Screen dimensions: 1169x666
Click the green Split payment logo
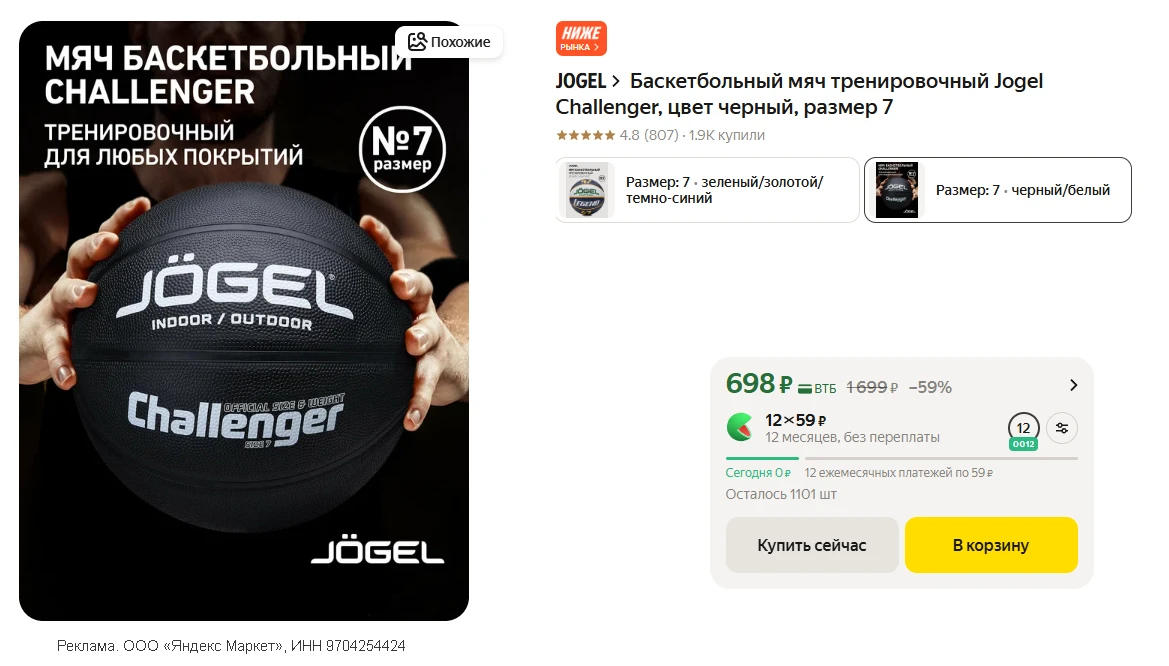click(x=740, y=427)
